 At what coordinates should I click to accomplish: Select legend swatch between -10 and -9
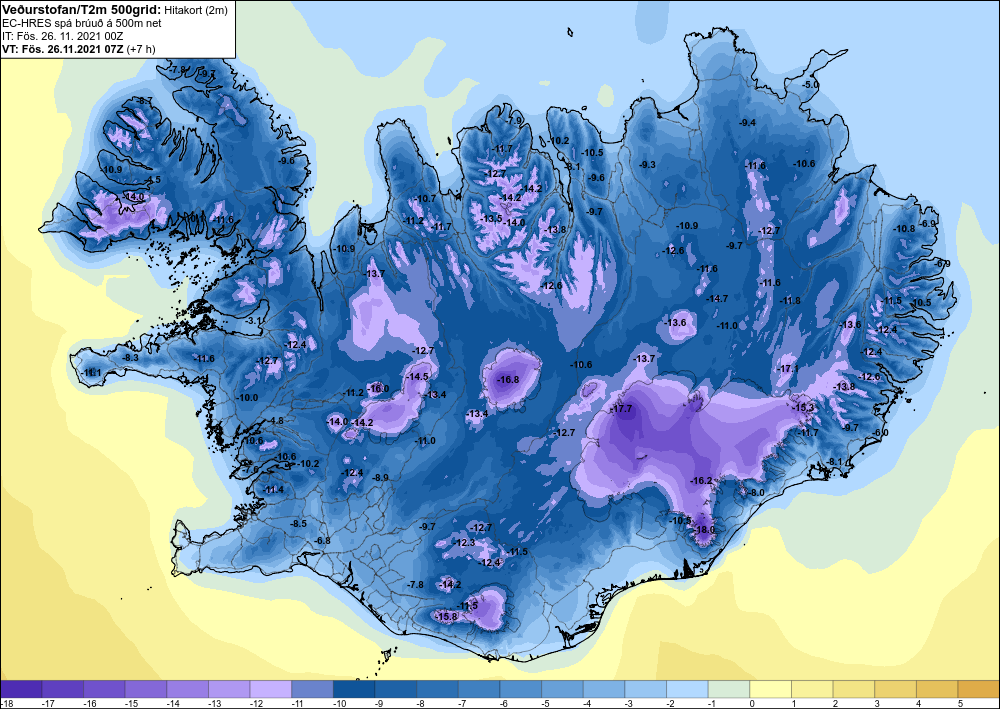(354, 689)
